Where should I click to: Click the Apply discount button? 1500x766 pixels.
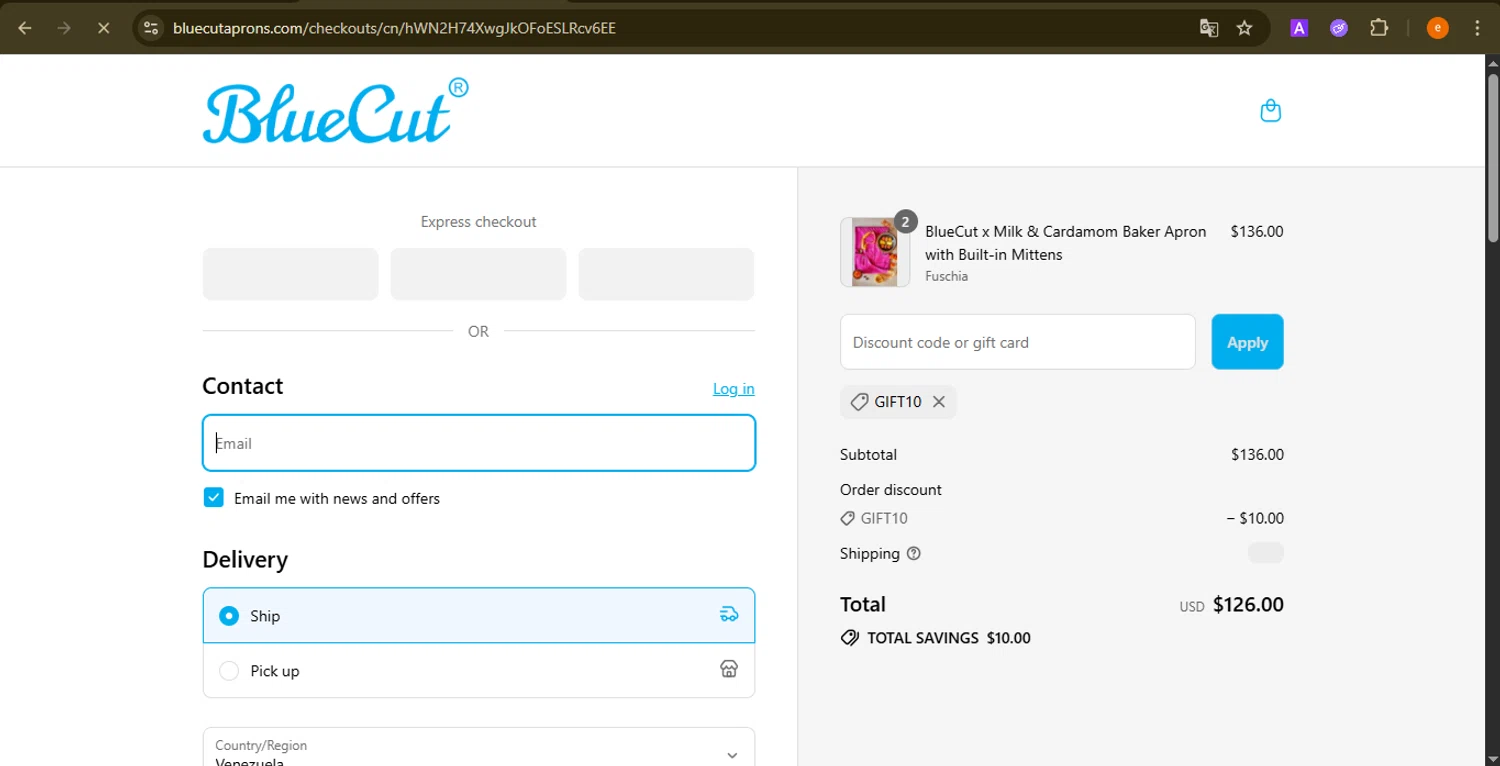(1247, 342)
